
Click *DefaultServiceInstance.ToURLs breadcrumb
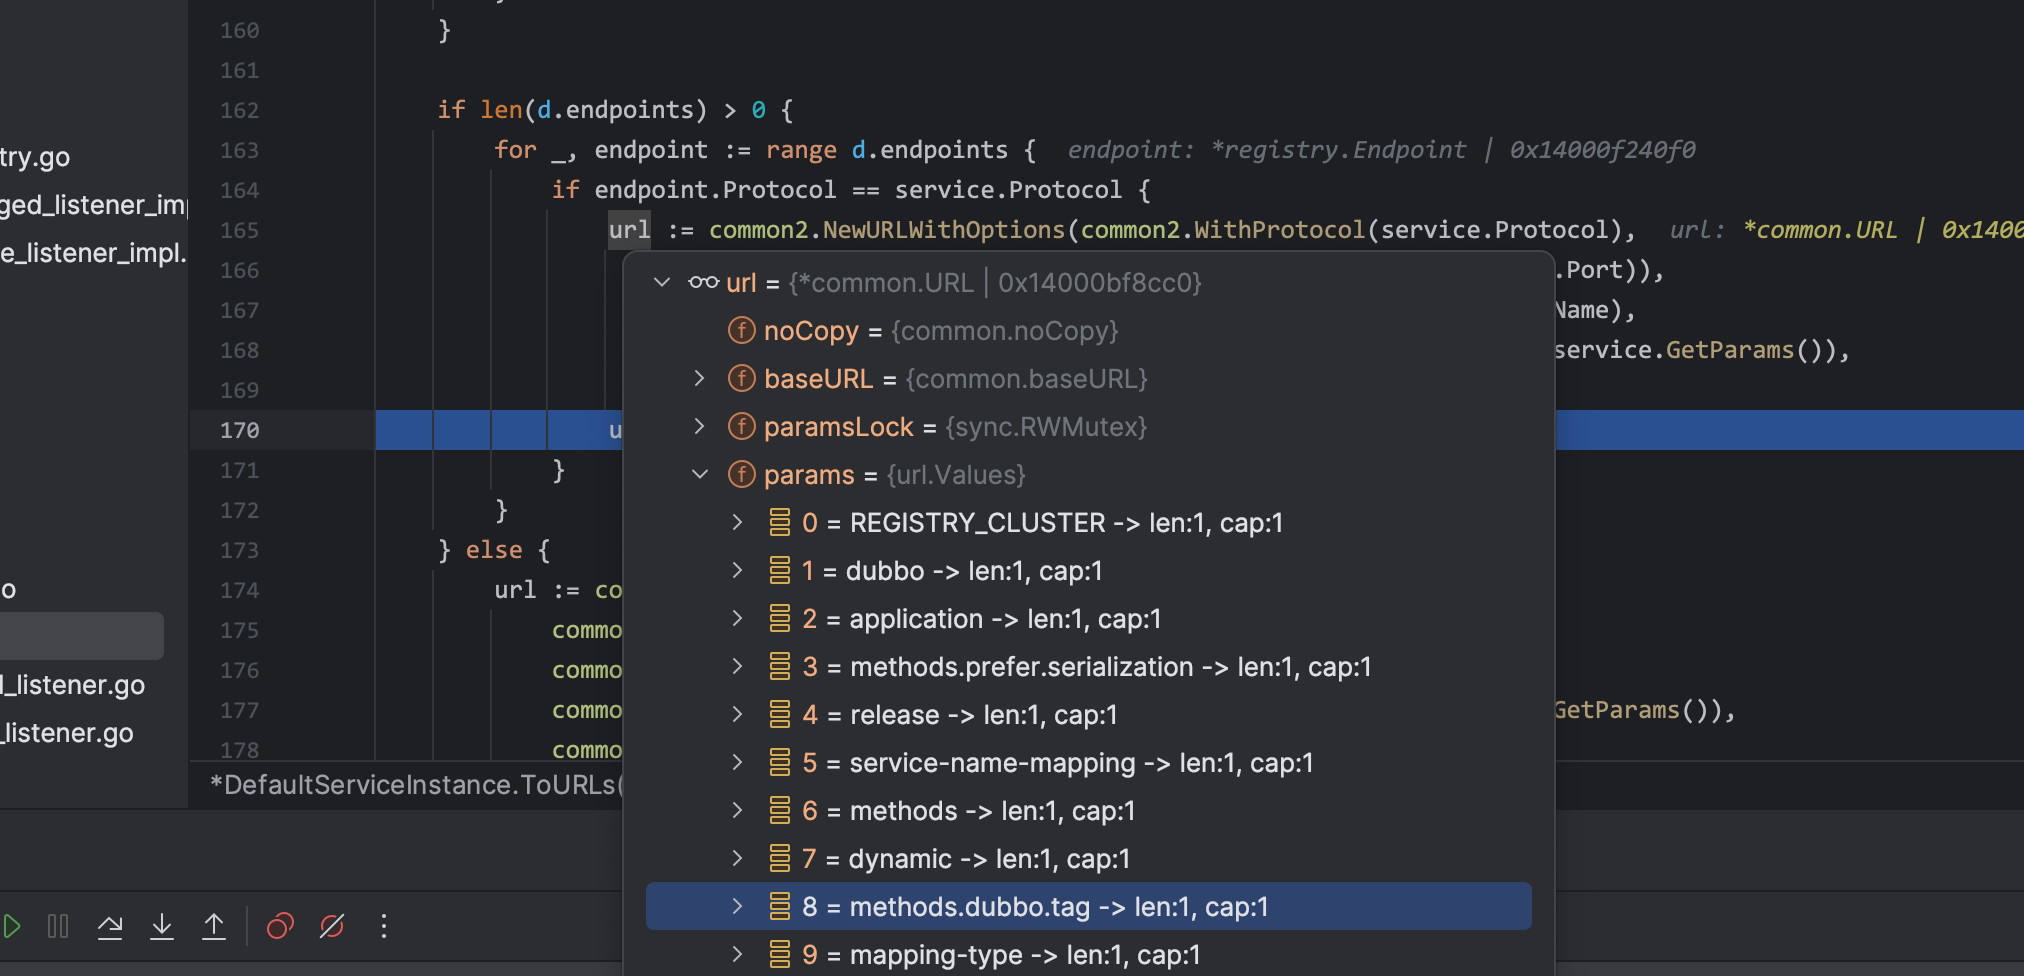pyautogui.click(x=417, y=785)
